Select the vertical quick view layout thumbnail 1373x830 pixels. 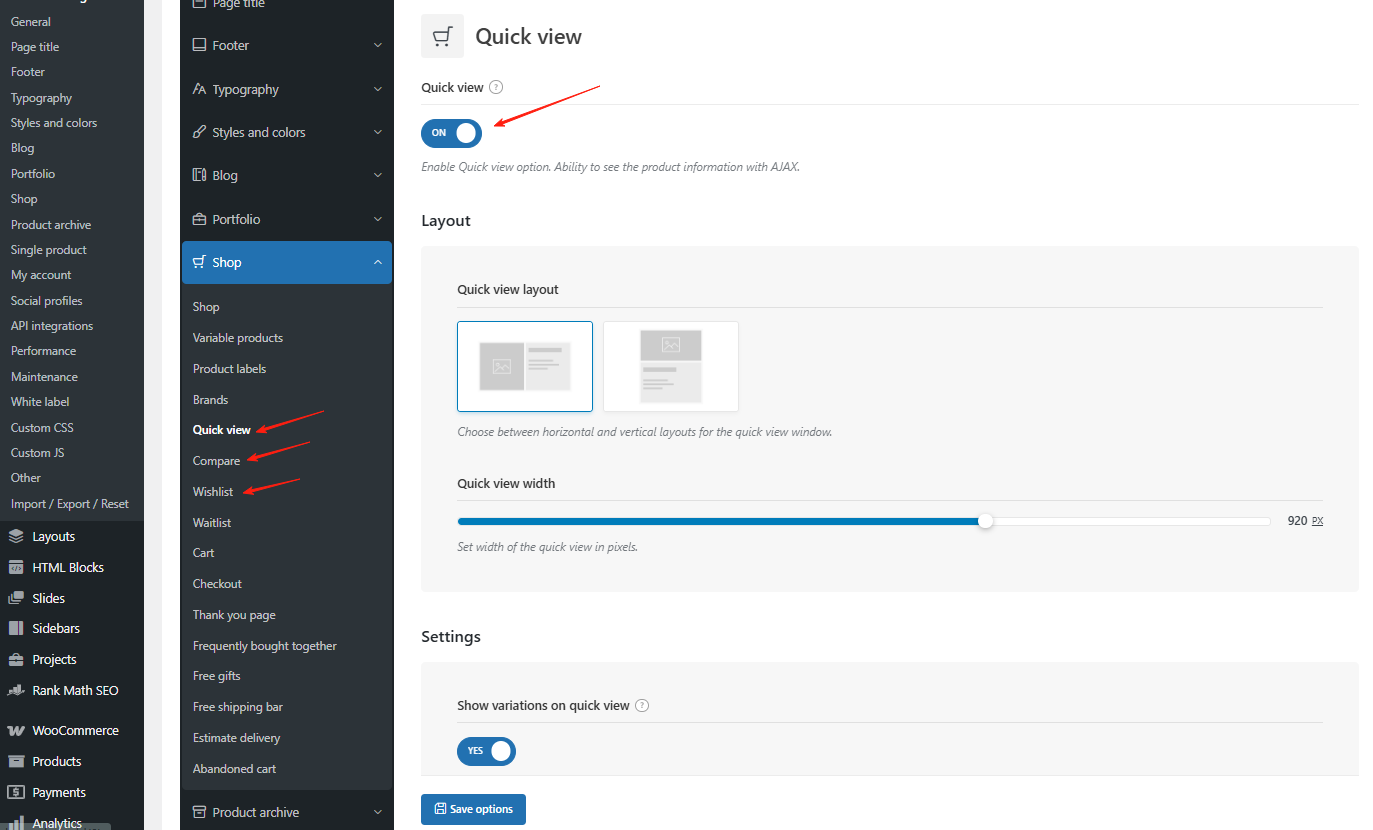(x=670, y=366)
